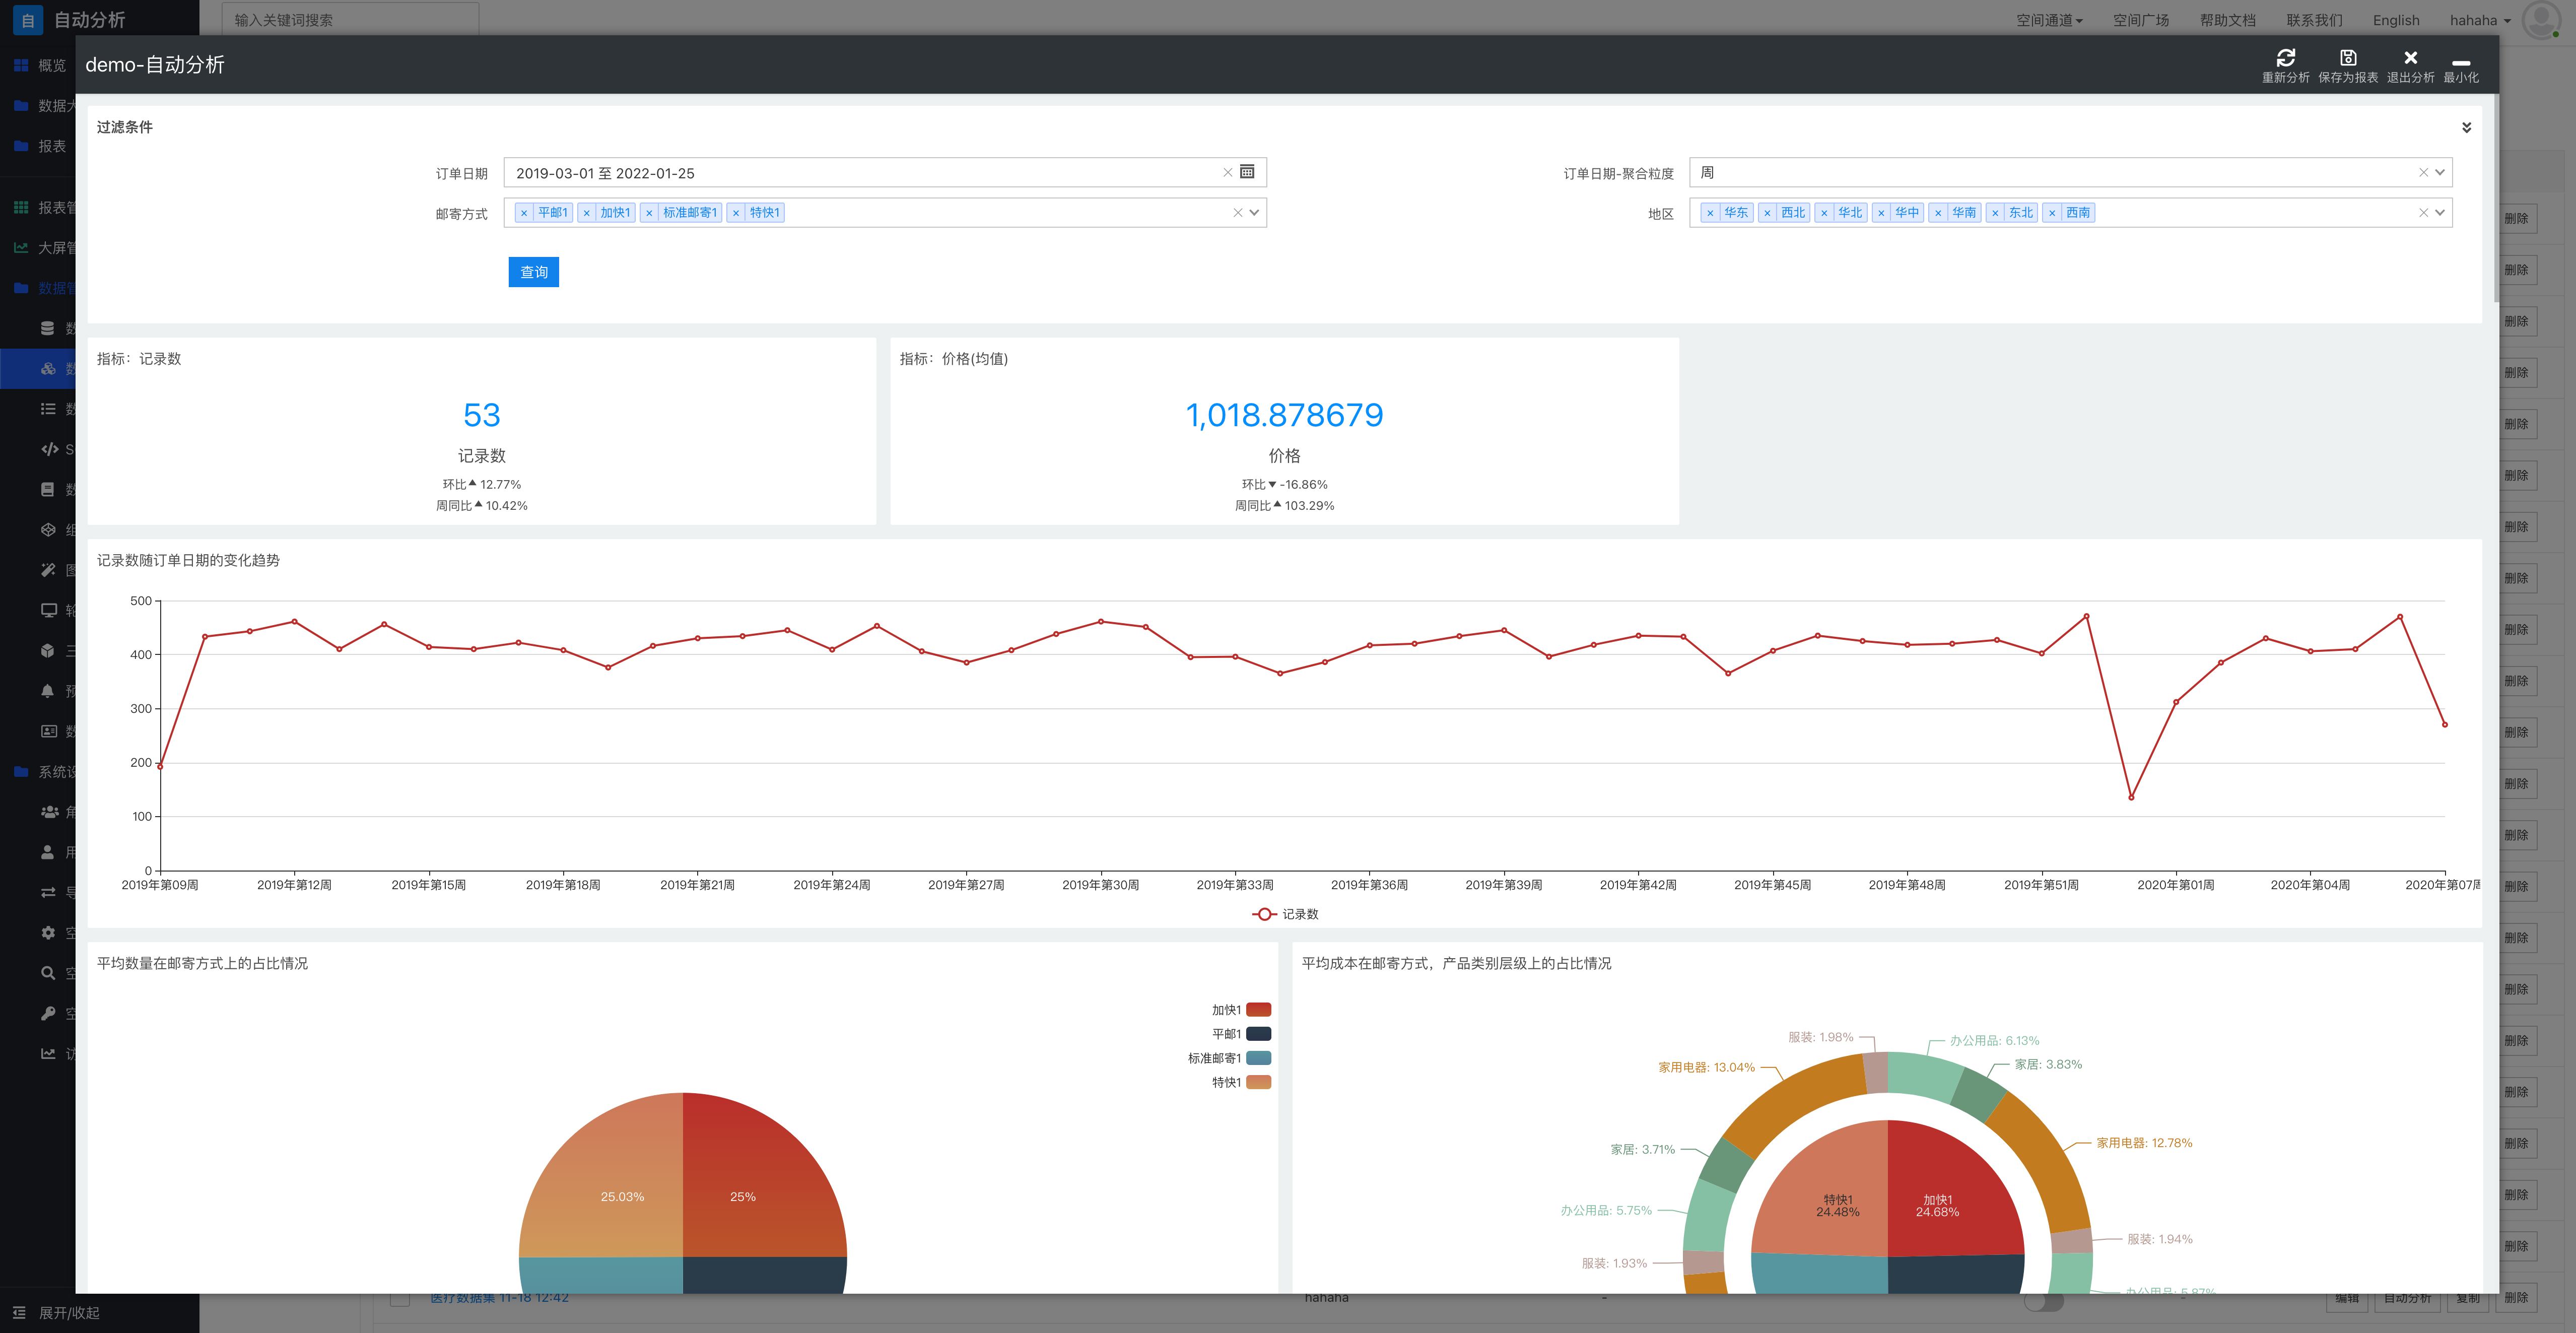Toggle the 记录数 series in line chart legend
Viewport: 2576px width, 1333px height.
[x=1285, y=914]
